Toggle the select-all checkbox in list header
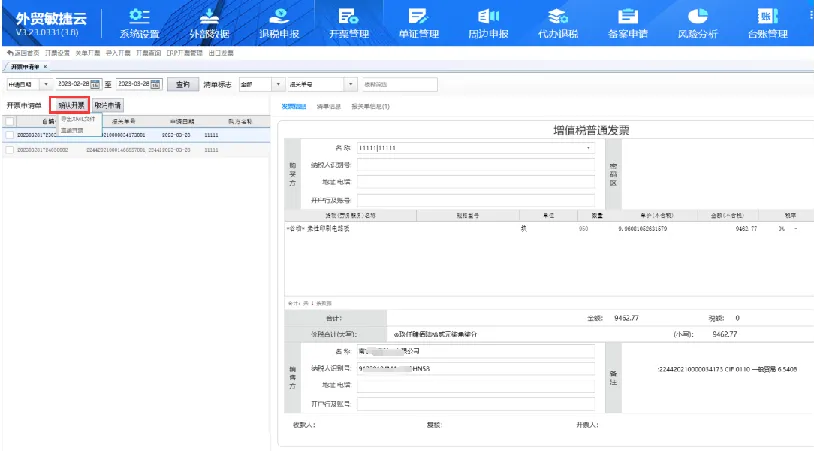The height and width of the screenshot is (451, 815). pos(9,121)
